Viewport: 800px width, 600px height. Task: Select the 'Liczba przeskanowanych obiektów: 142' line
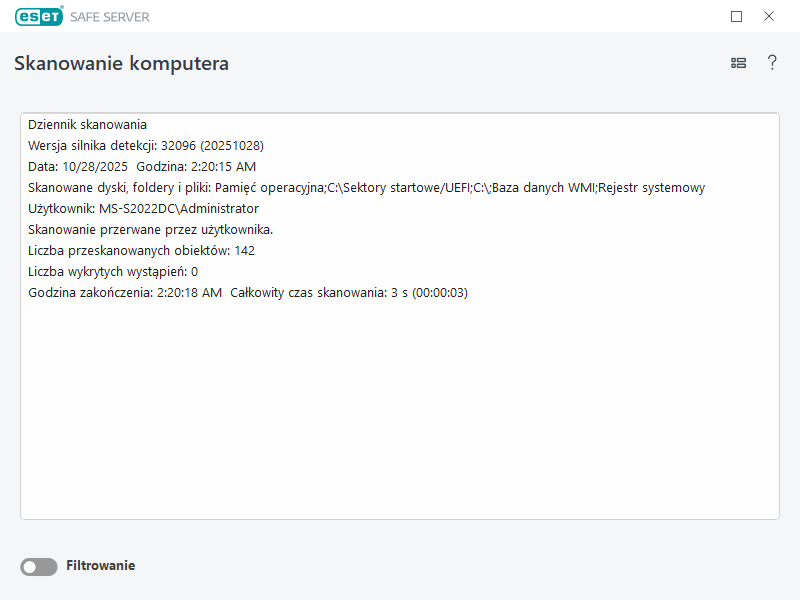tap(141, 251)
